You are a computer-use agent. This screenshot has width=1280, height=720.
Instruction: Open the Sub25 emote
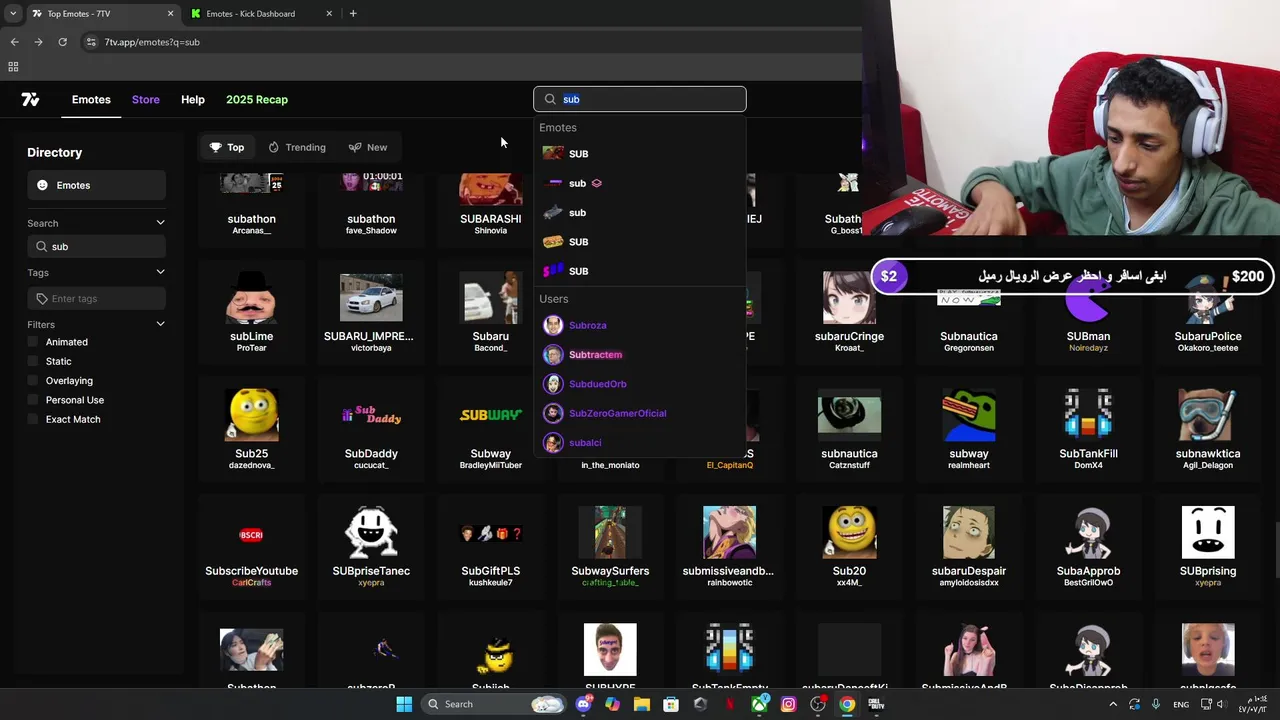pyautogui.click(x=251, y=428)
